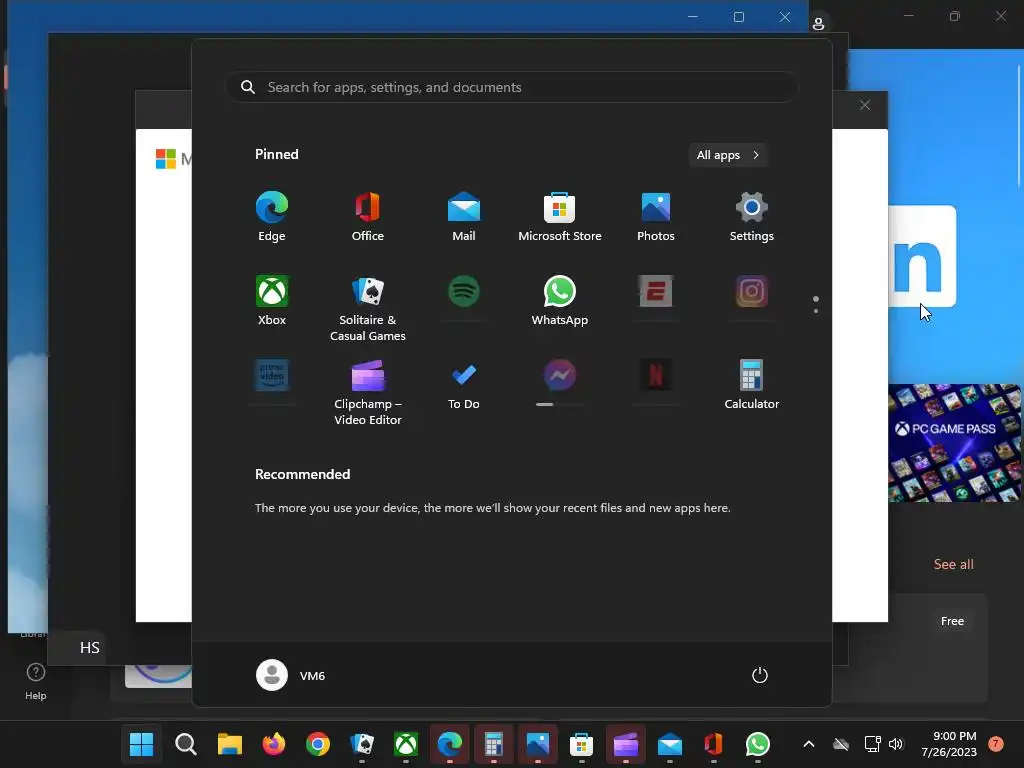The height and width of the screenshot is (768, 1024).
Task: Open the VM6 user account menu
Action: (x=291, y=675)
